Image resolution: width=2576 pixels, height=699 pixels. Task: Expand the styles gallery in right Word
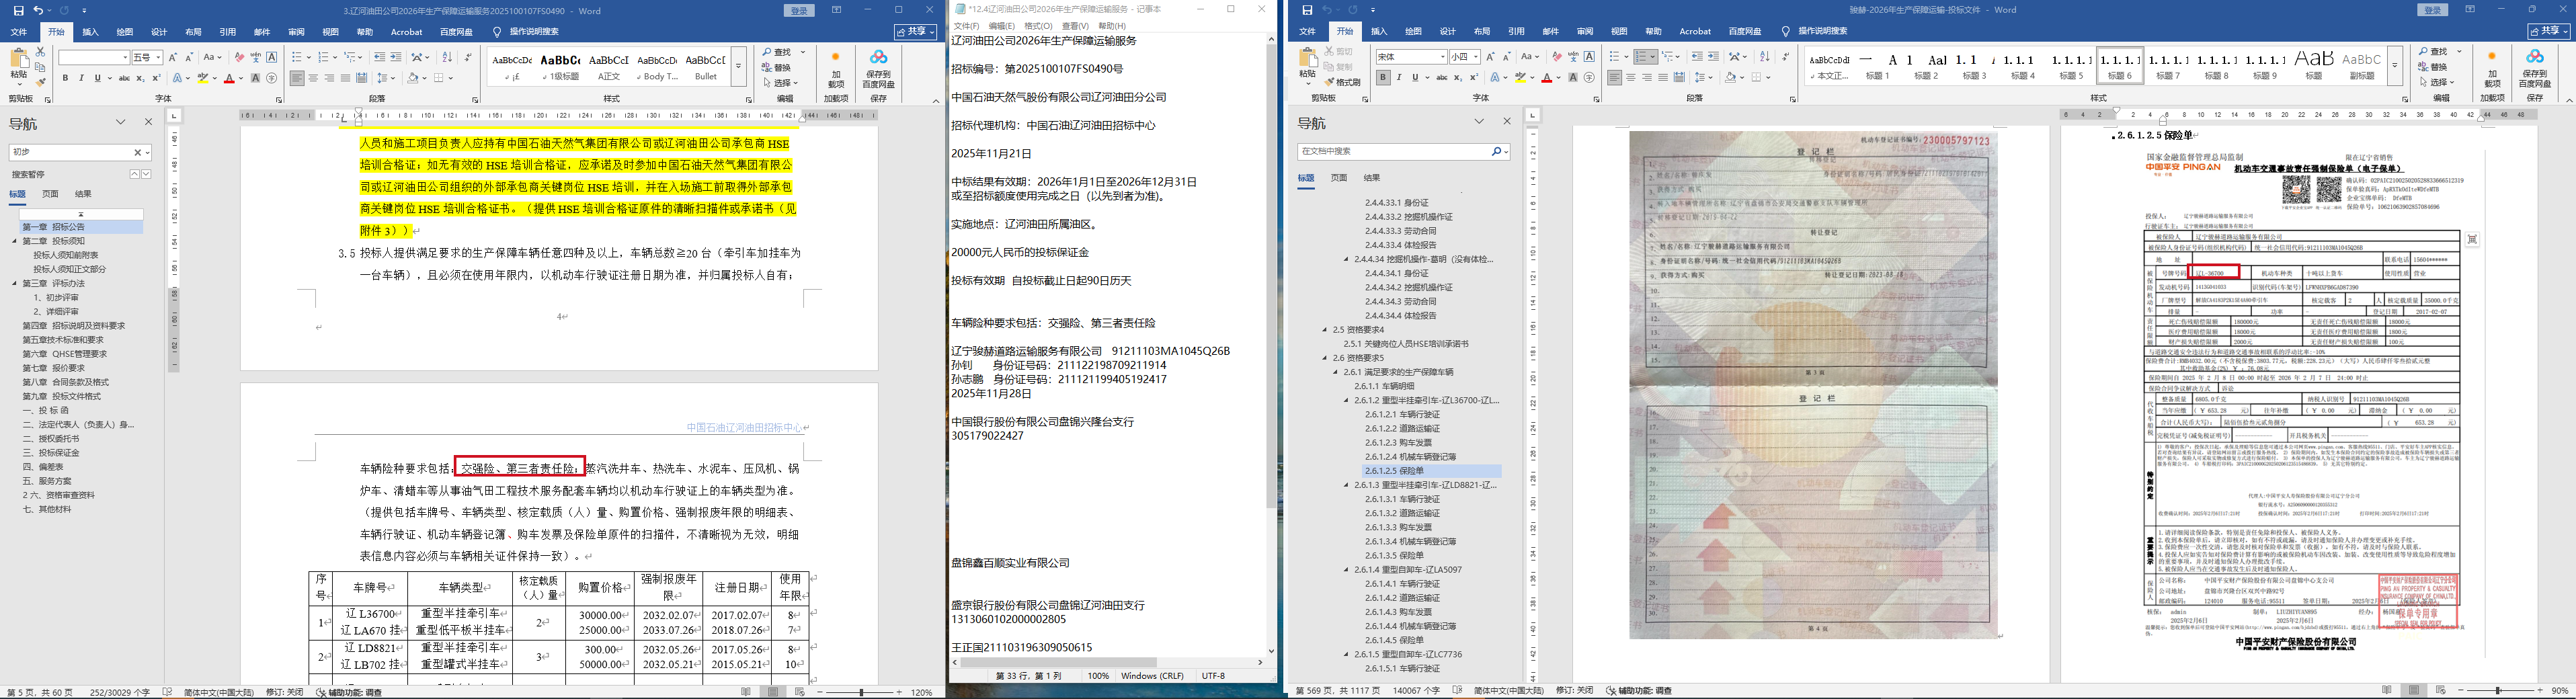coord(2395,67)
